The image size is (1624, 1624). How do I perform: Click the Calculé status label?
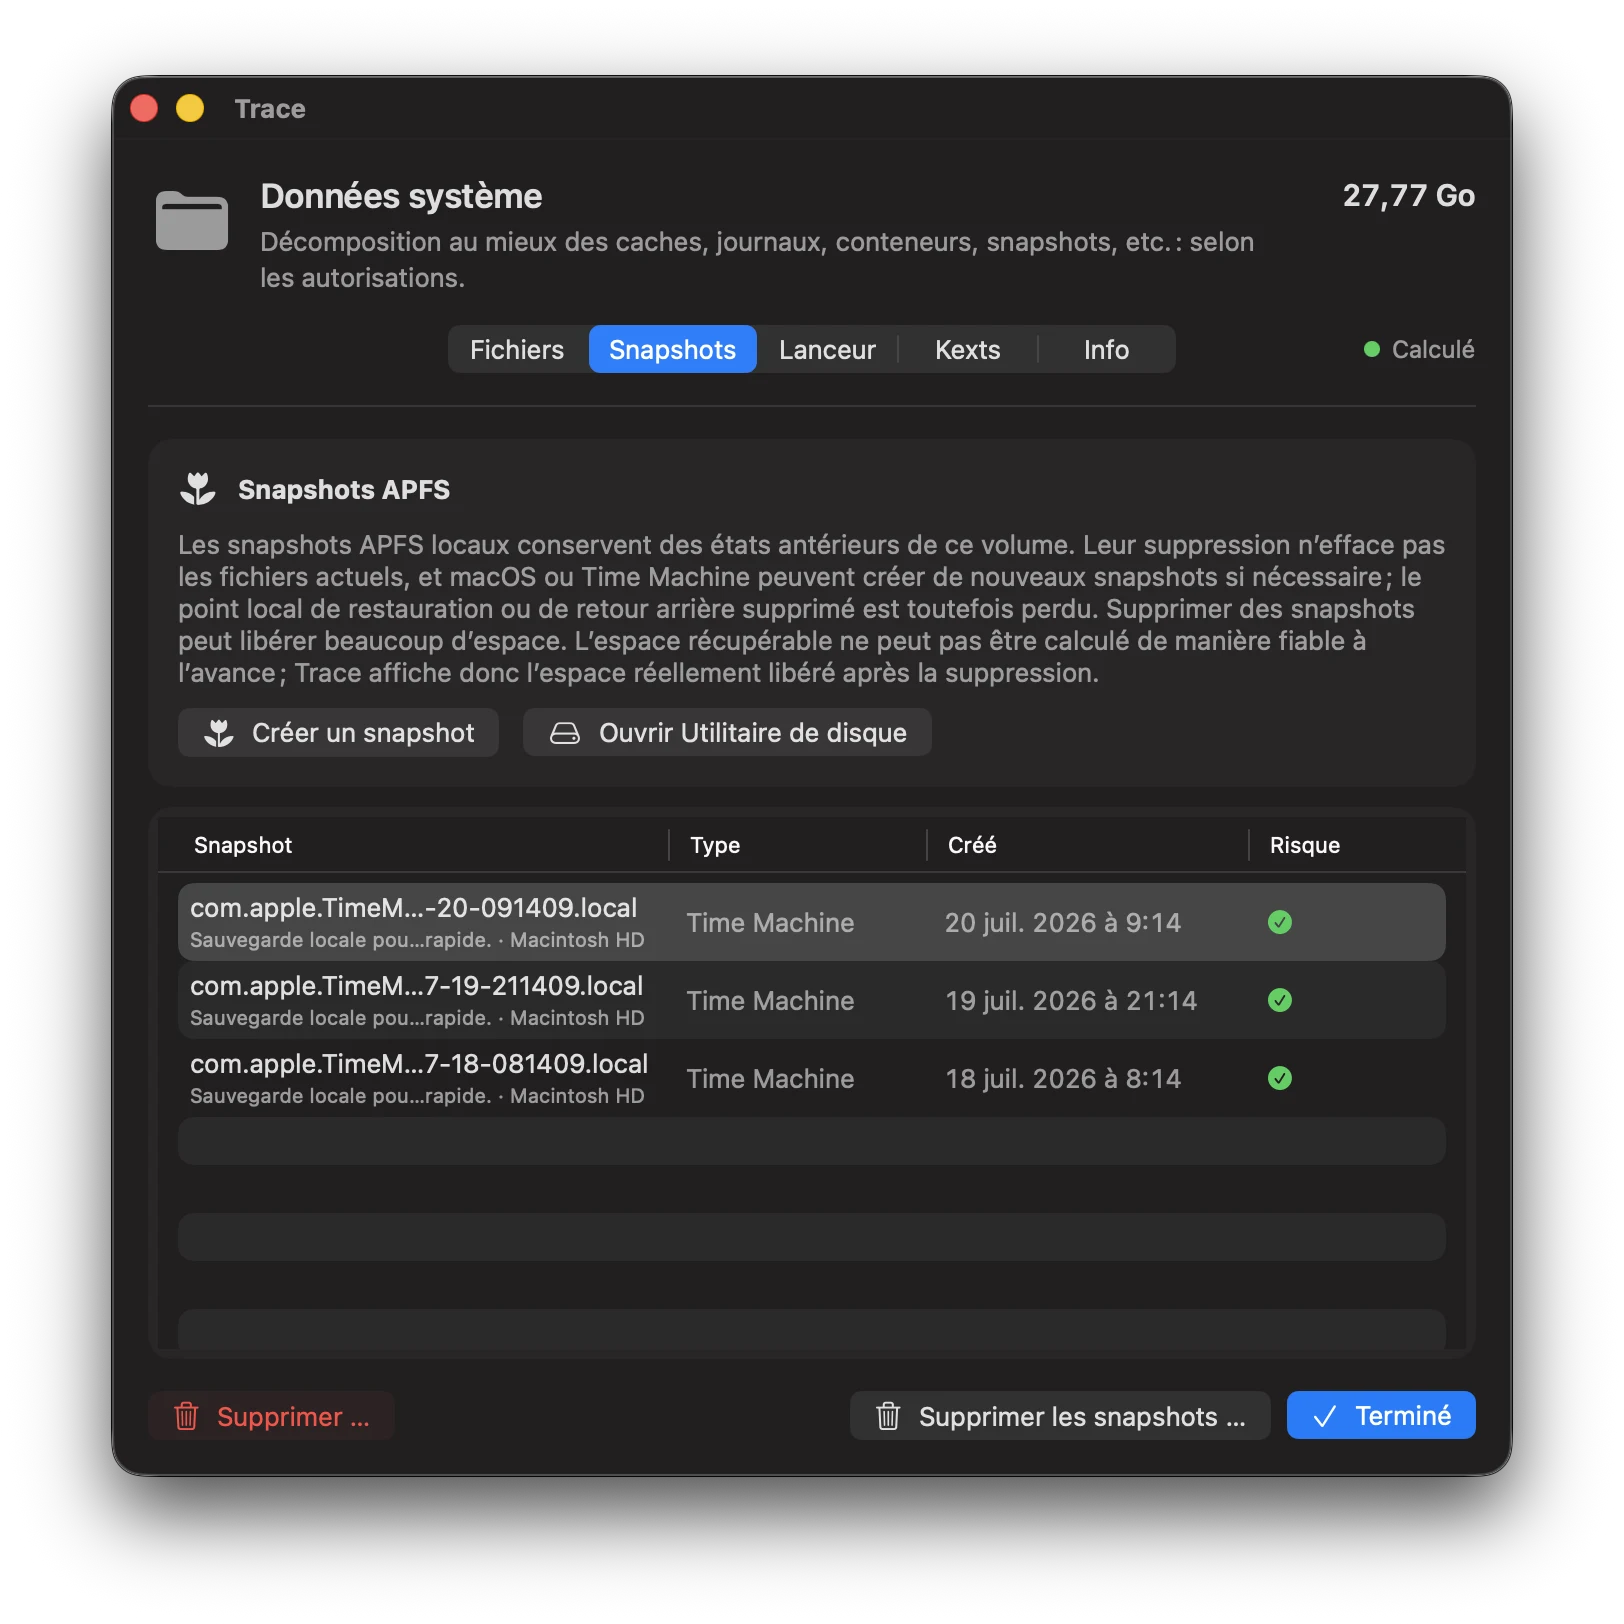[x=1433, y=349]
